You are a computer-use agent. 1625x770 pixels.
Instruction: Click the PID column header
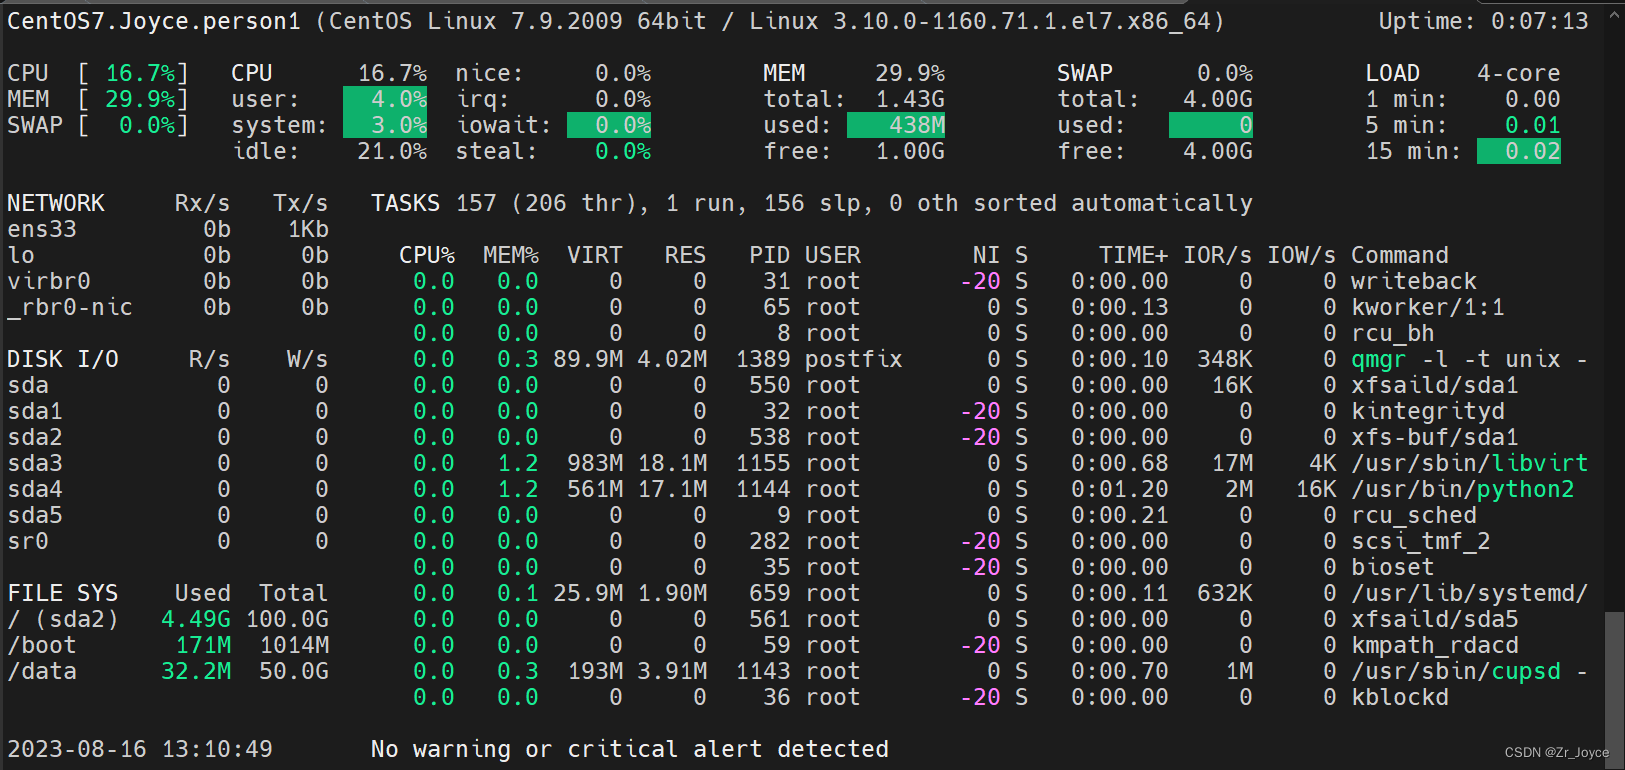[770, 255]
